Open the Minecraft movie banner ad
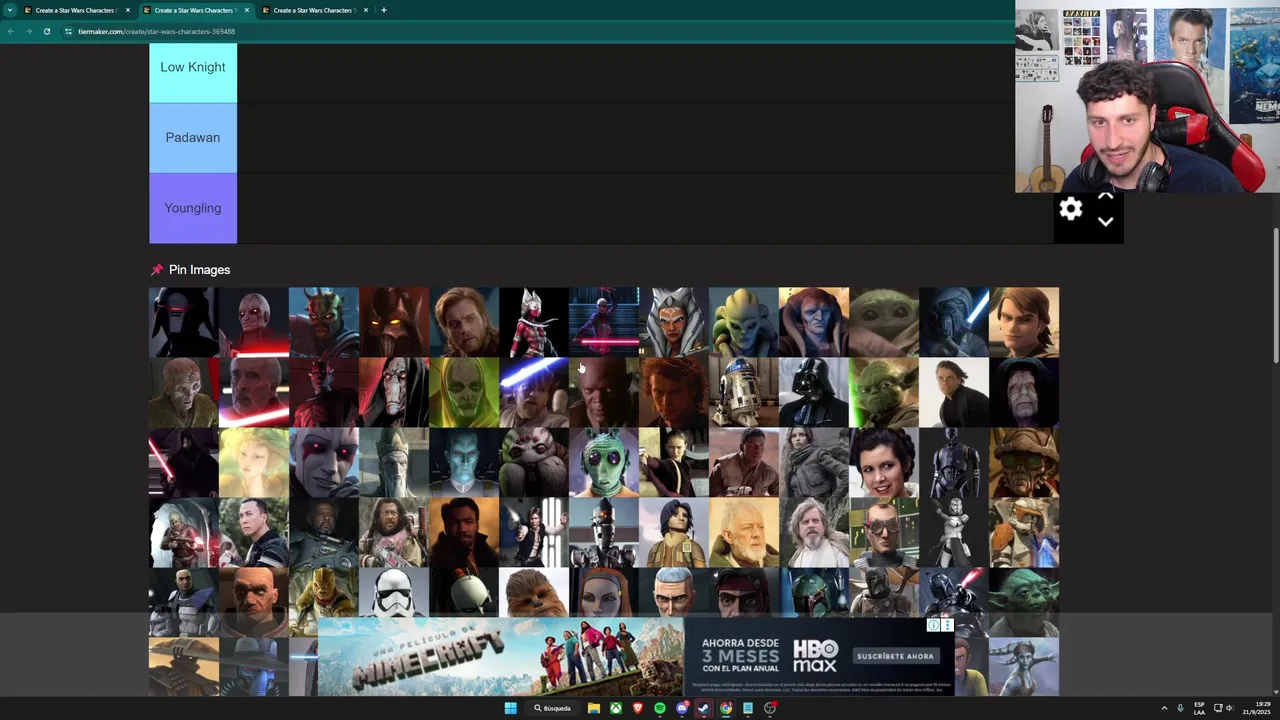The image size is (1280, 720). 501,656
